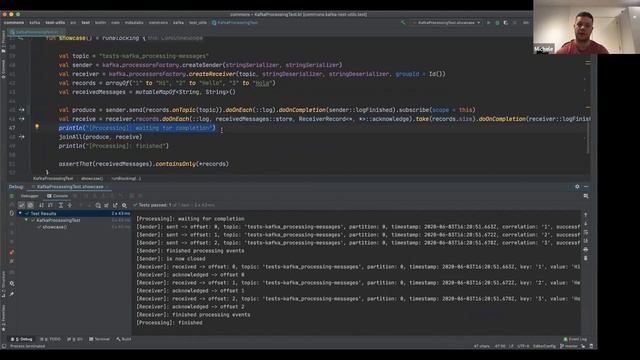Viewport: 640px width, 360px height.
Task: Open the magnifier options icon in test toolbar
Action: [124, 205]
